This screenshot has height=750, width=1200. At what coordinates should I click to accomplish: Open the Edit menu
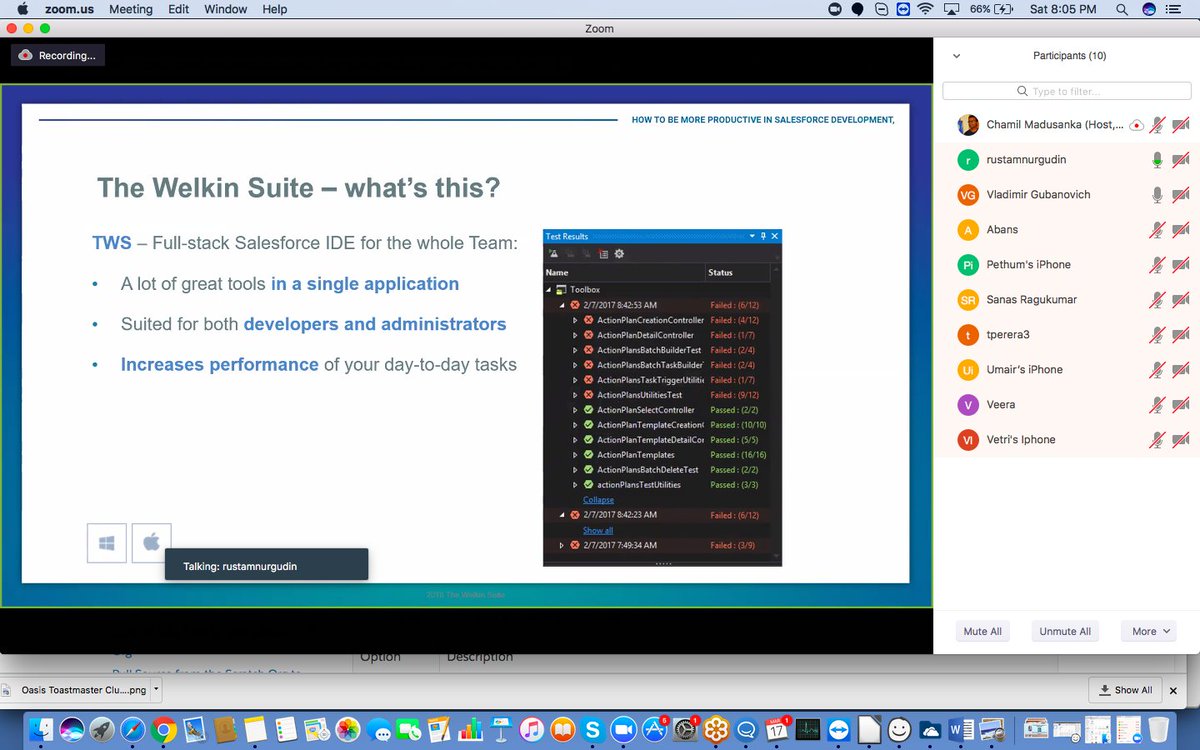point(179,9)
